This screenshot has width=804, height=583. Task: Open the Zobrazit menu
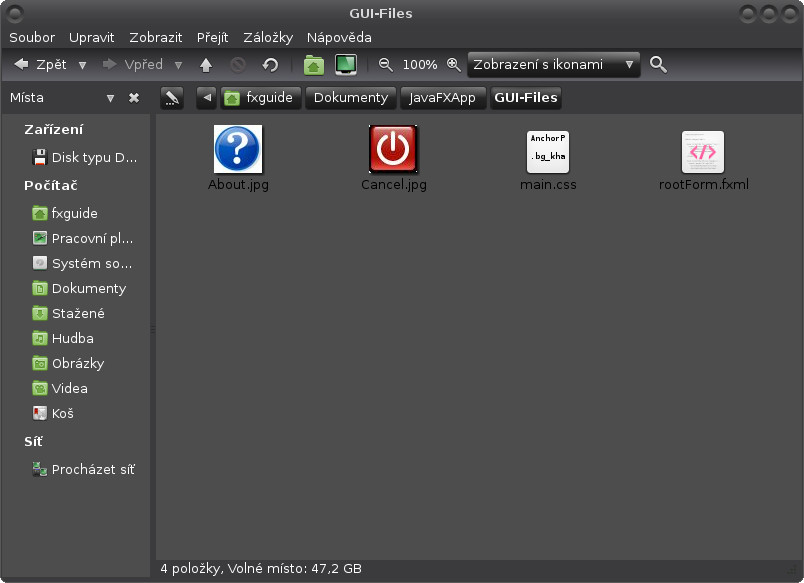(155, 37)
